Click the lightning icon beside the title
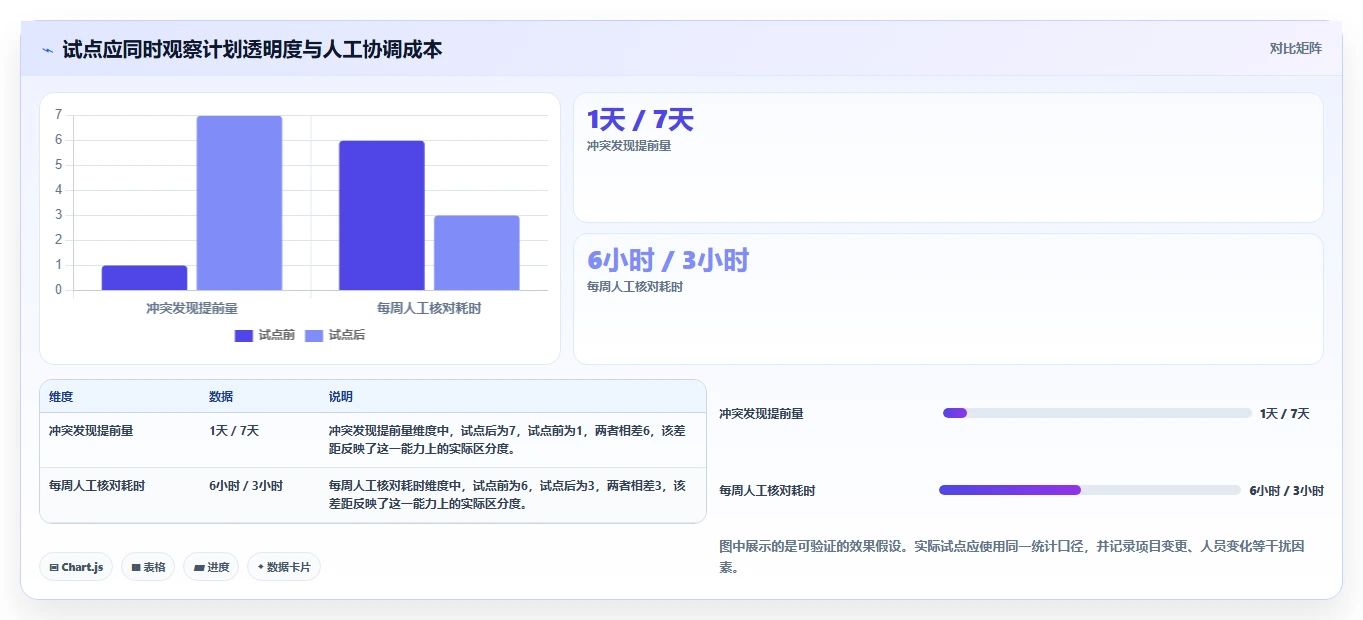1363x620 pixels. (x=48, y=49)
